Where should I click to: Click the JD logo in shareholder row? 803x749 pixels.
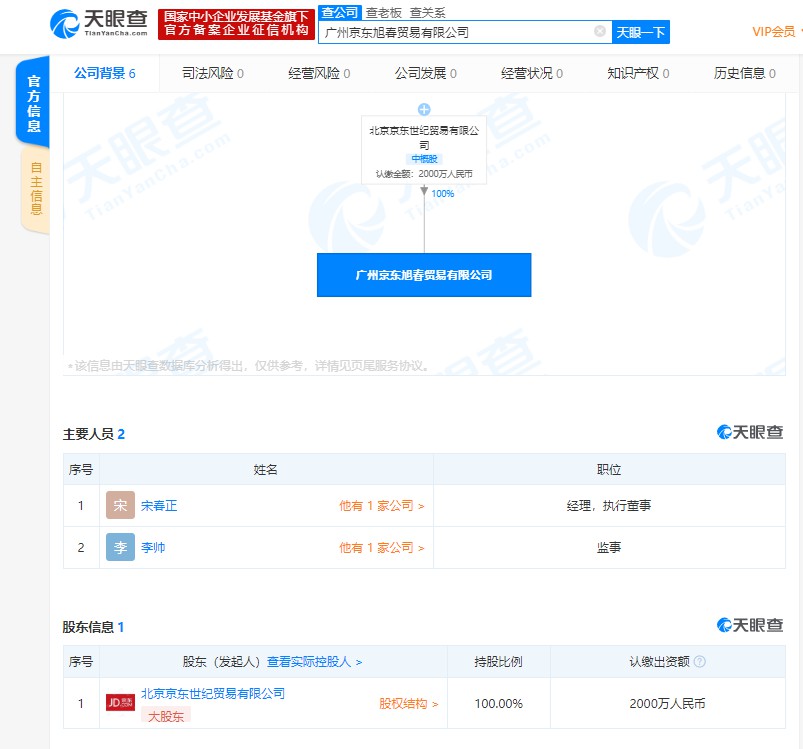[121, 702]
